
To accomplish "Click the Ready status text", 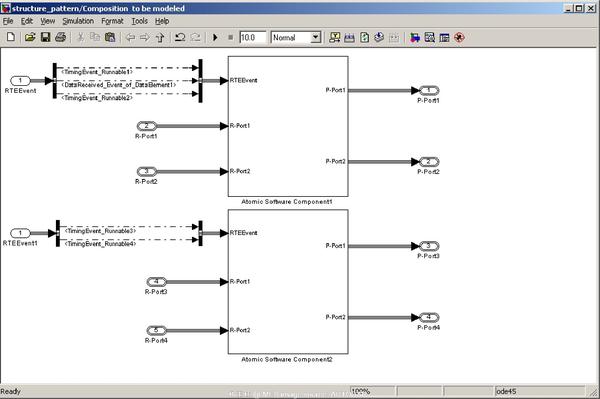I will coord(11,391).
